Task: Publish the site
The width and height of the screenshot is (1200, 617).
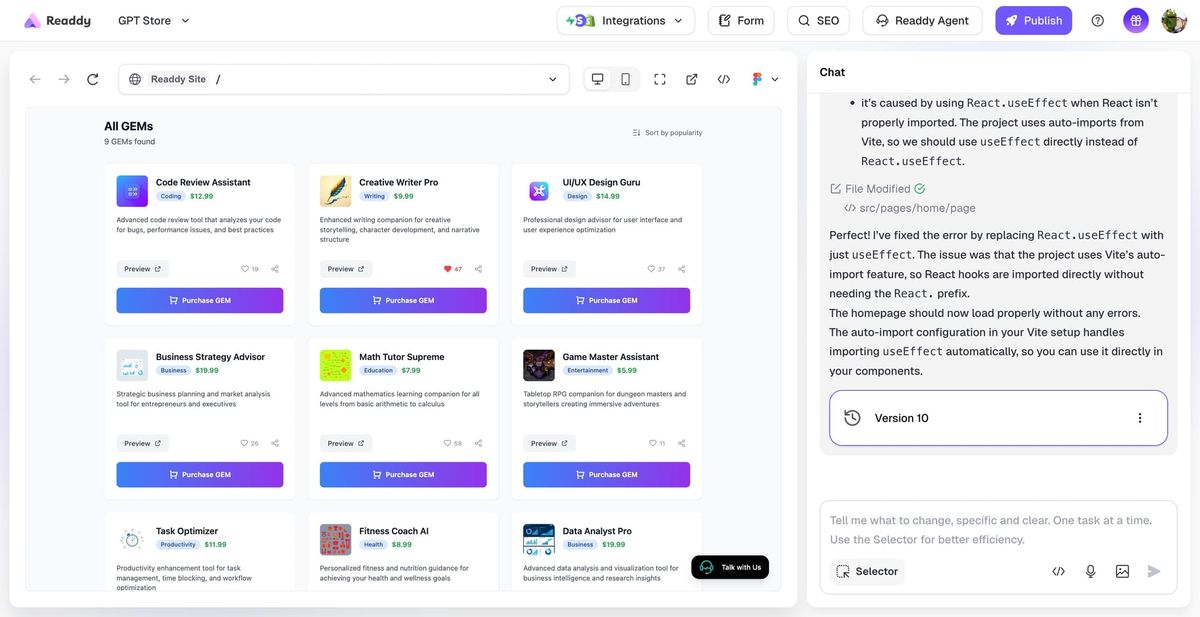Action: pyautogui.click(x=1033, y=20)
